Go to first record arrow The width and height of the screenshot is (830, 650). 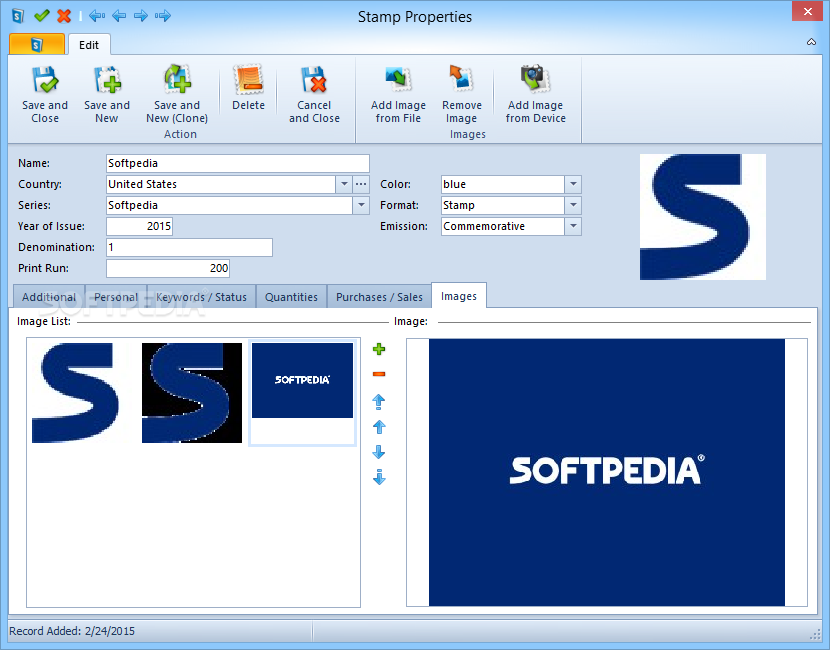[96, 16]
